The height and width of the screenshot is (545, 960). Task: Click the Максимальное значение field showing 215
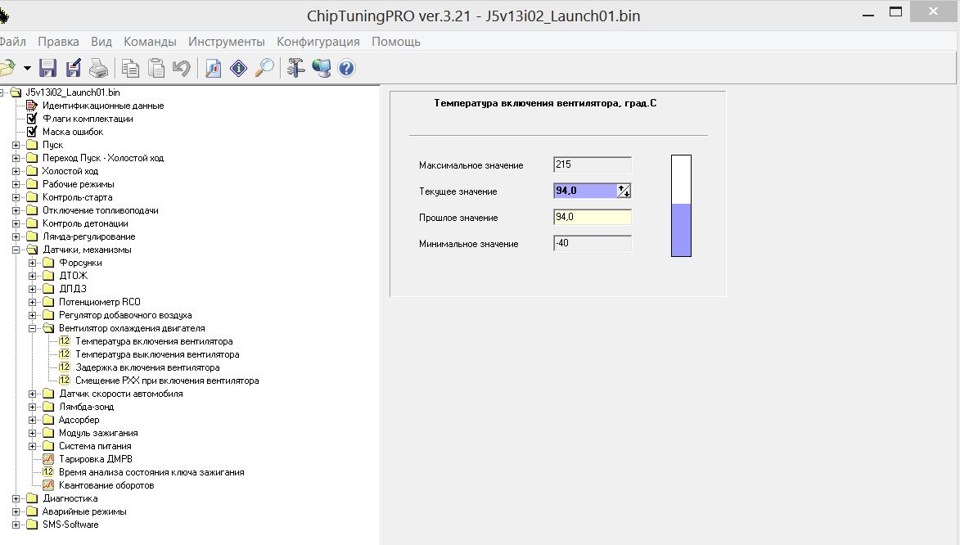[x=592, y=165]
